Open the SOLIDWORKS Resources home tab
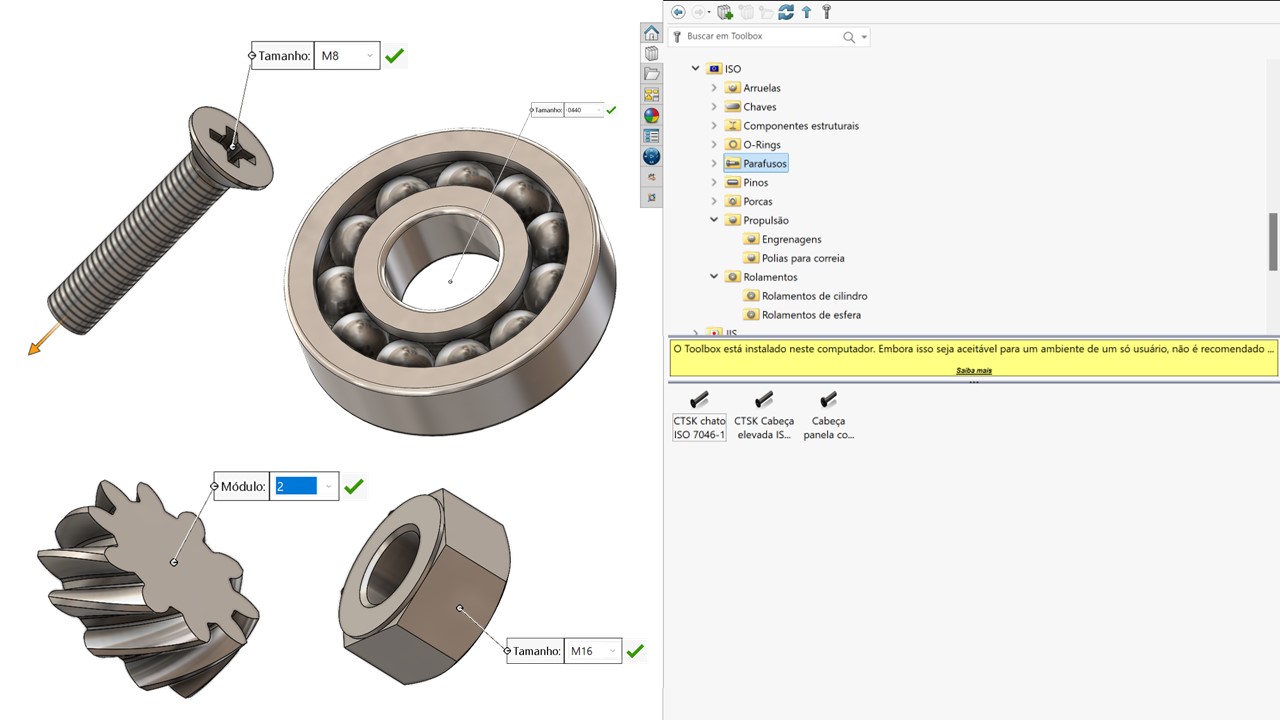The width and height of the screenshot is (1280, 720). pos(651,33)
